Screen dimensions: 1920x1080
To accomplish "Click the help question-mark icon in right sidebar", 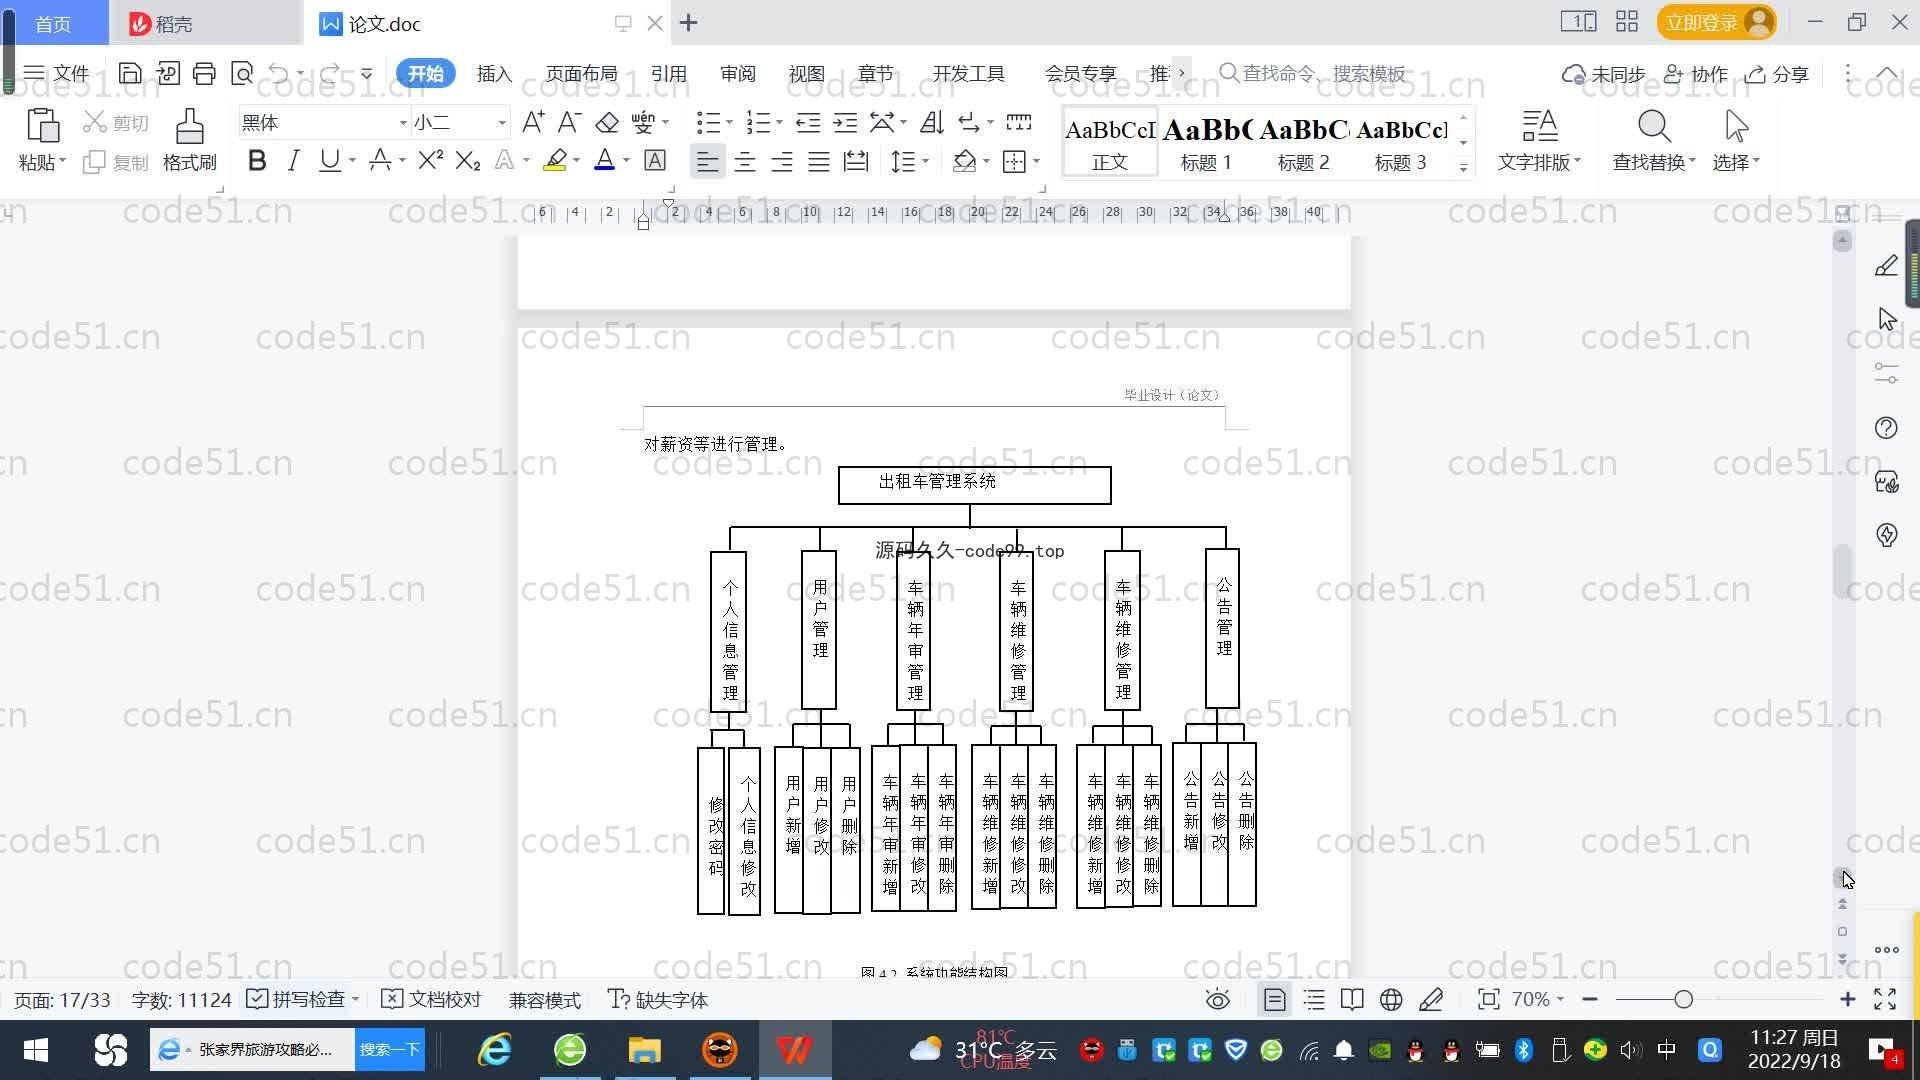I will click(x=1886, y=428).
